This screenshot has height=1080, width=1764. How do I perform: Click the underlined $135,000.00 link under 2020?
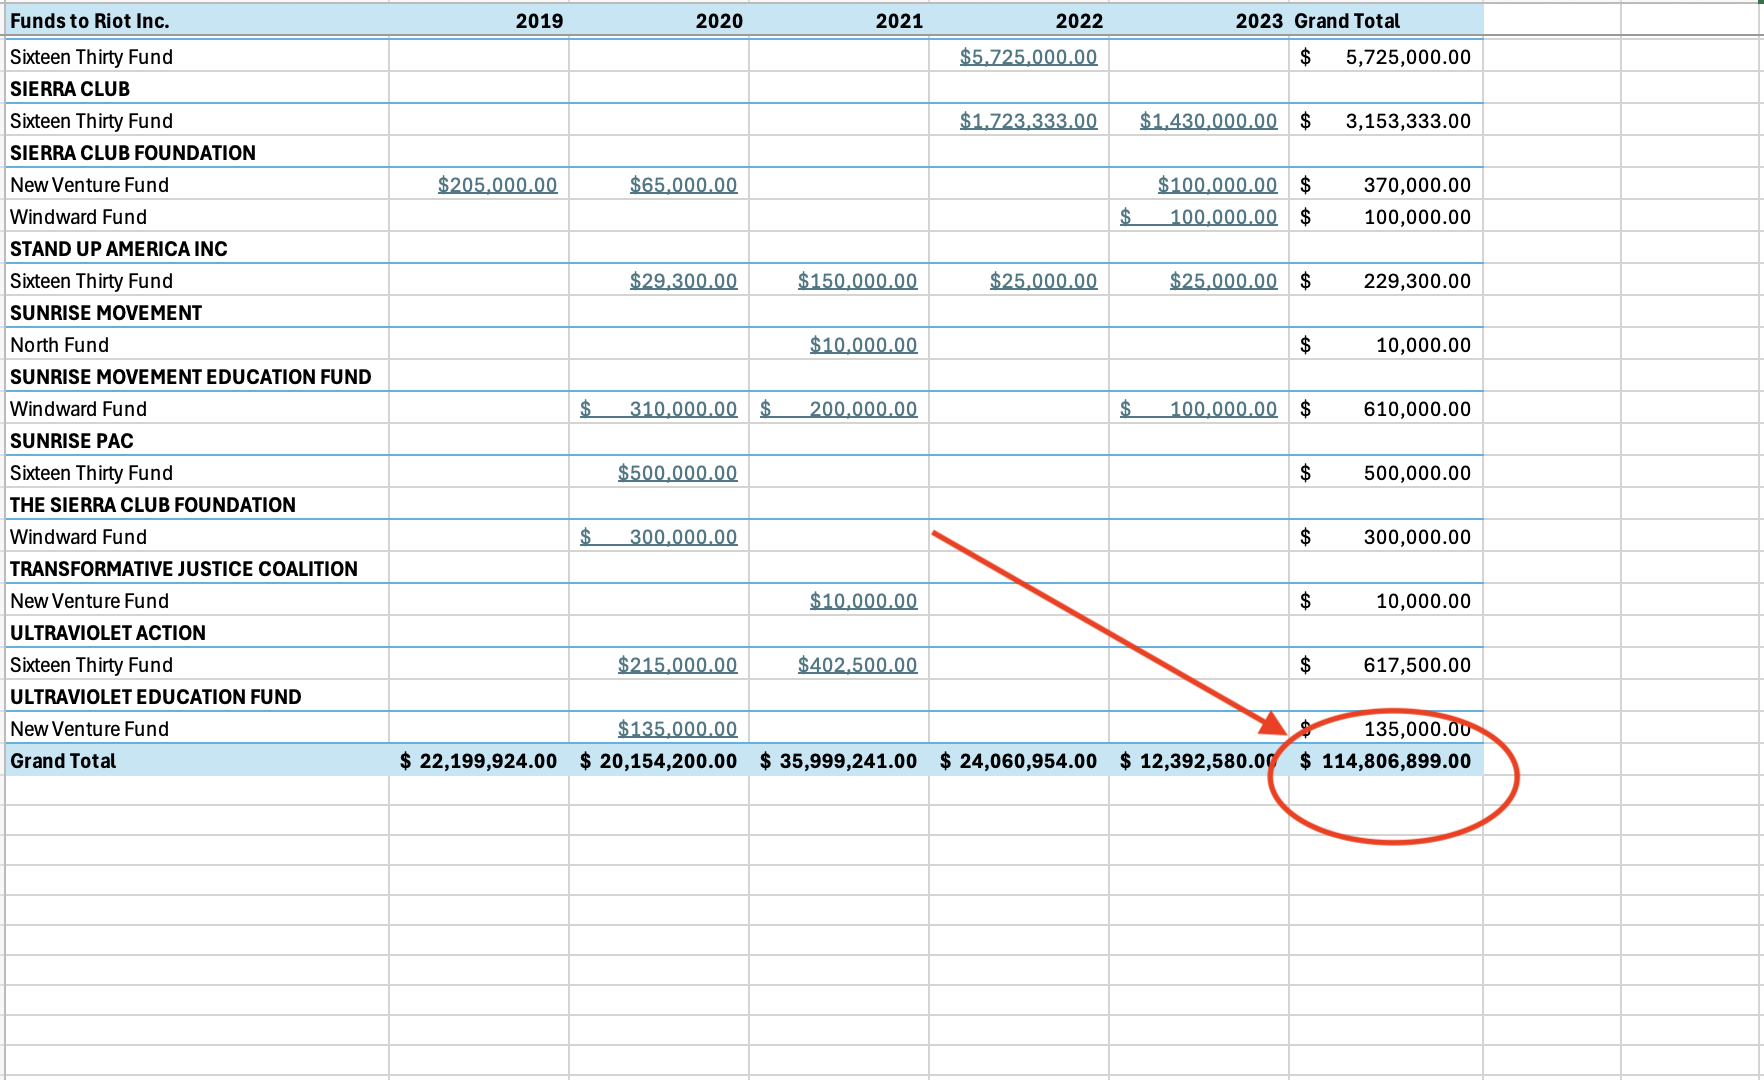[x=677, y=729]
